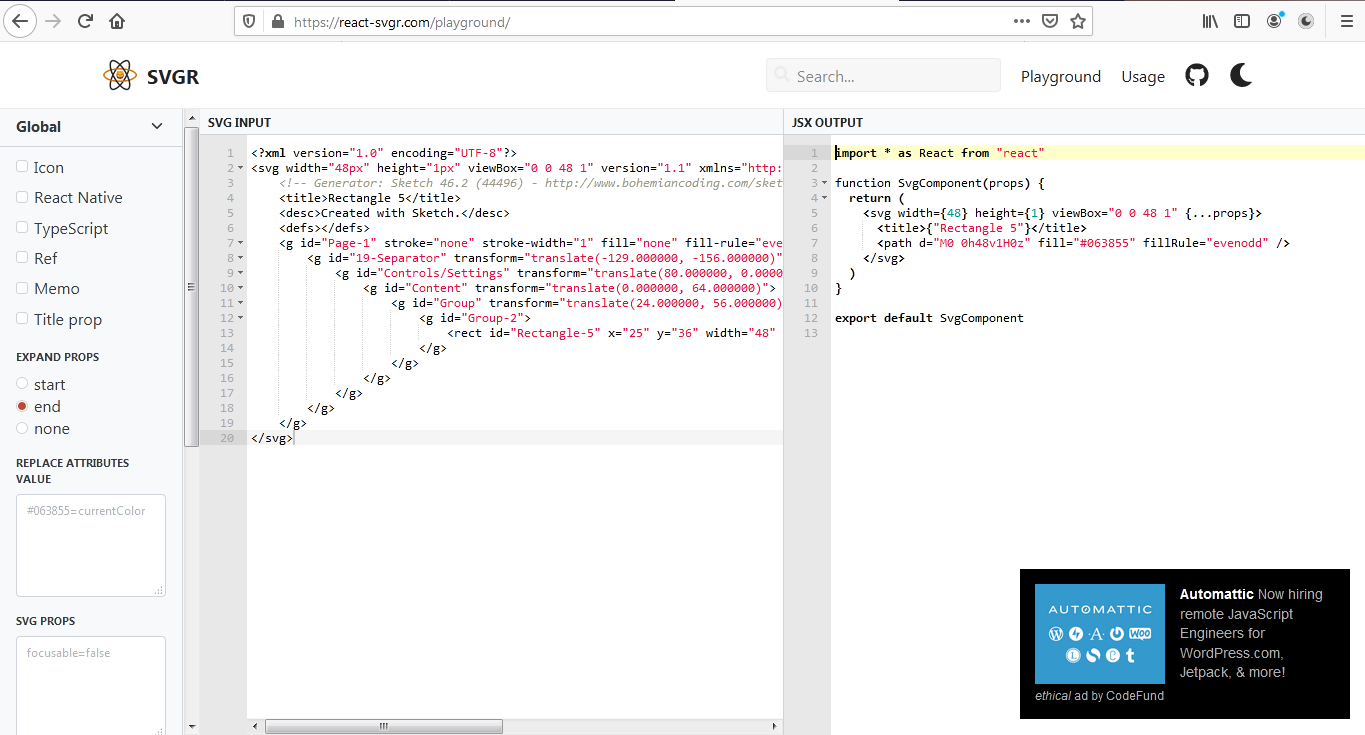Check the TypeScript option

22,227
